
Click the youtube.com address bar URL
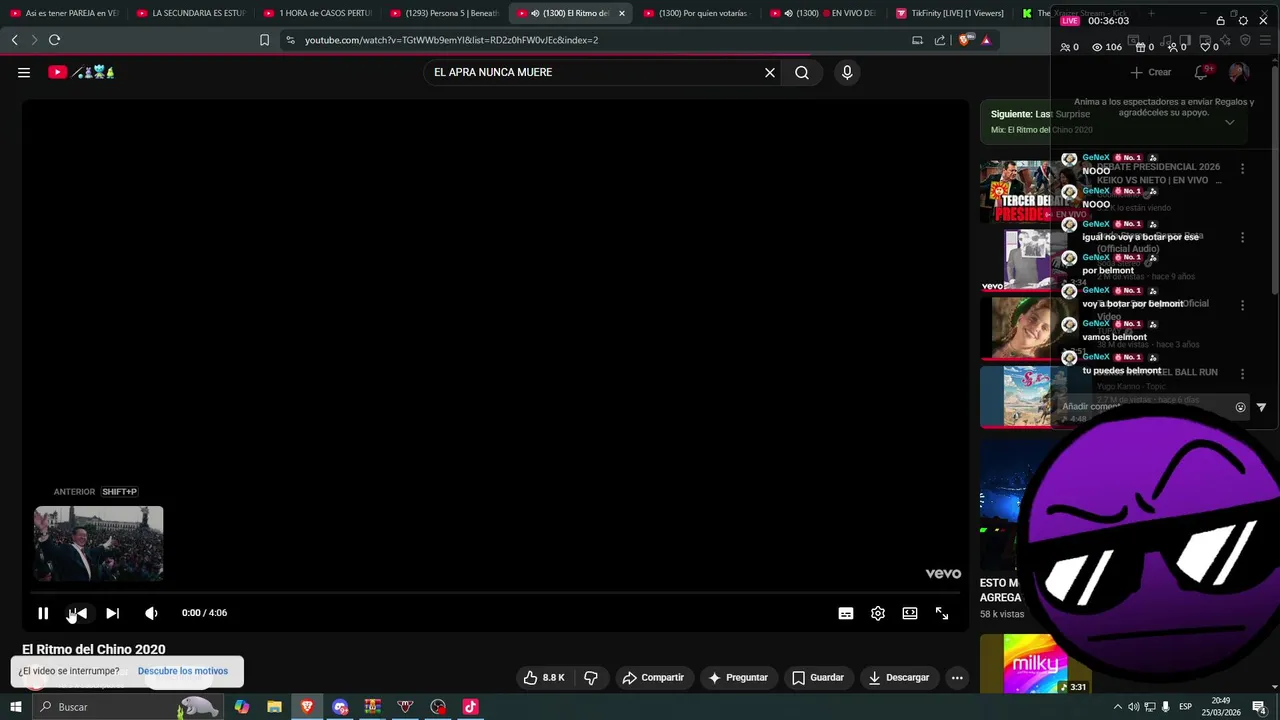[x=451, y=40]
